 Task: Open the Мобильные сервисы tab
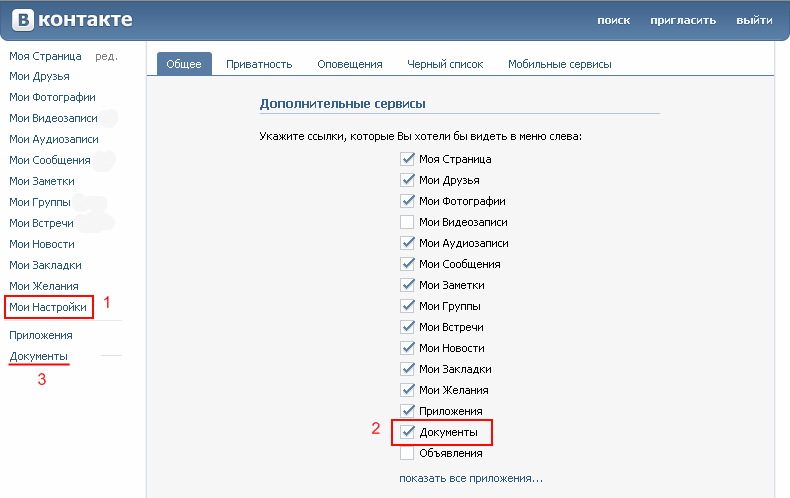[x=560, y=65]
